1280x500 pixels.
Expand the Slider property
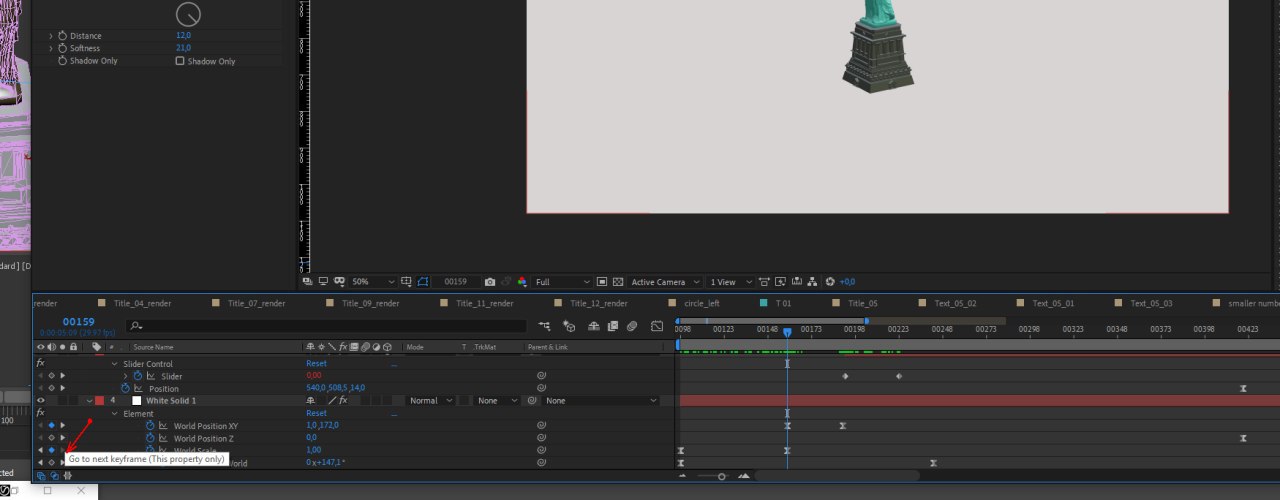(x=125, y=376)
